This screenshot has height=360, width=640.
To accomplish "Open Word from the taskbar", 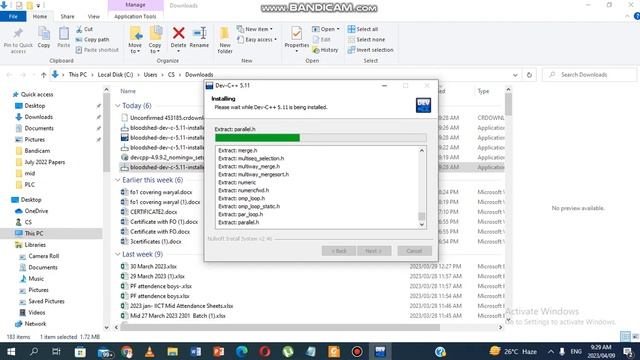I will [196, 351].
